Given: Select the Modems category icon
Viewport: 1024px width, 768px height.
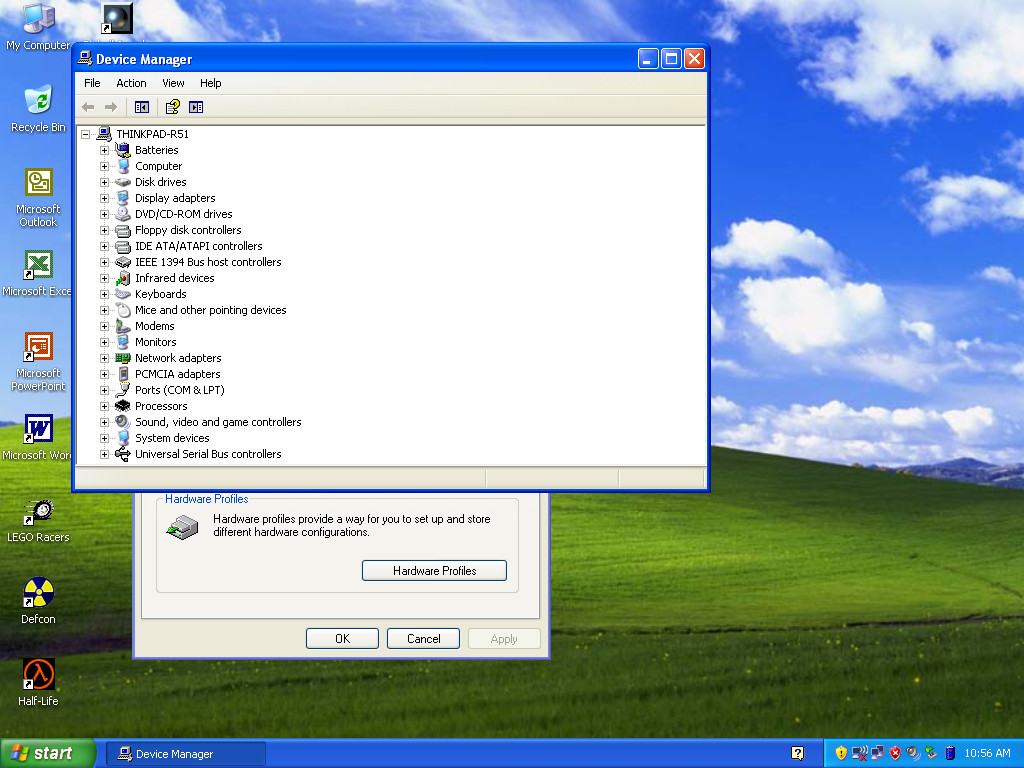Looking at the screenshot, I should (x=123, y=326).
